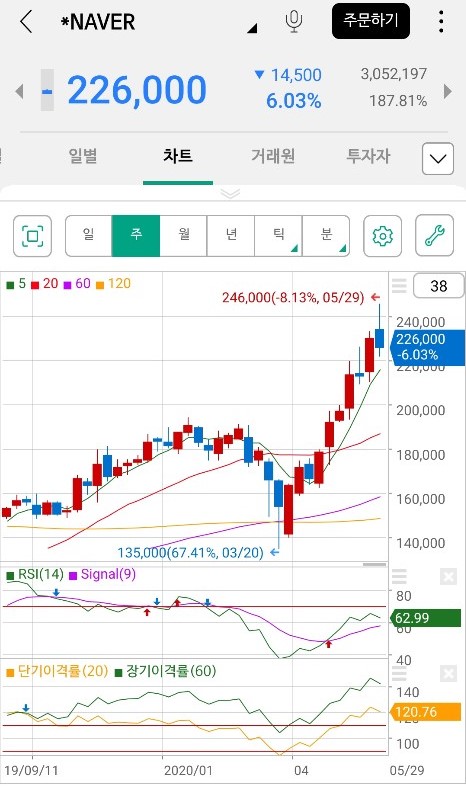Tap the current price 226,000
466x787 pixels.
point(137,91)
